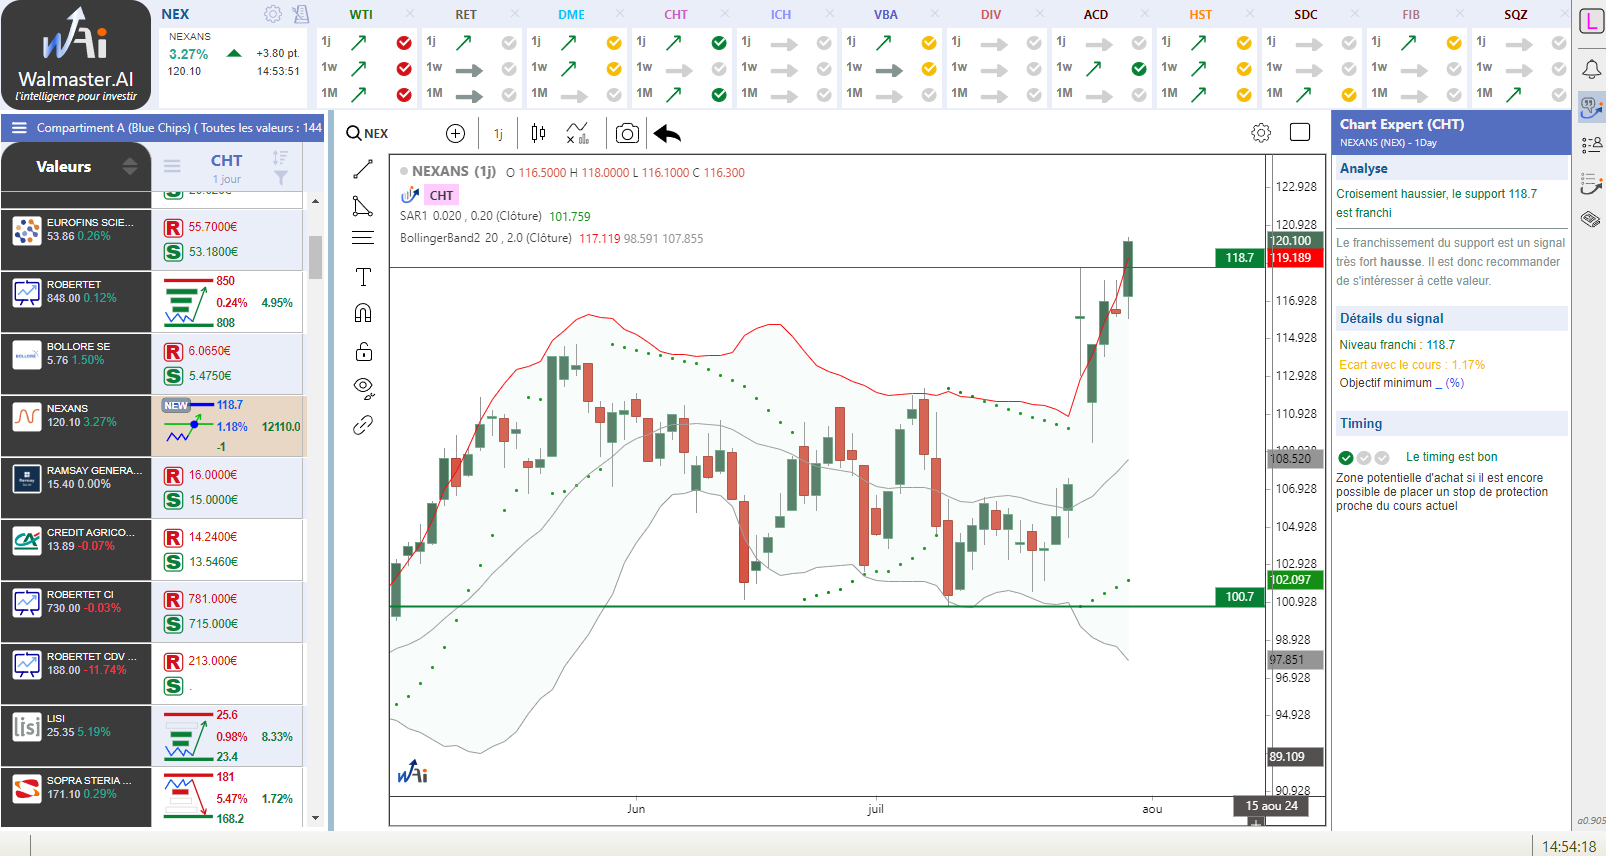Toggle chart fullscreen square button
This screenshot has width=1606, height=856.
pyautogui.click(x=1300, y=132)
